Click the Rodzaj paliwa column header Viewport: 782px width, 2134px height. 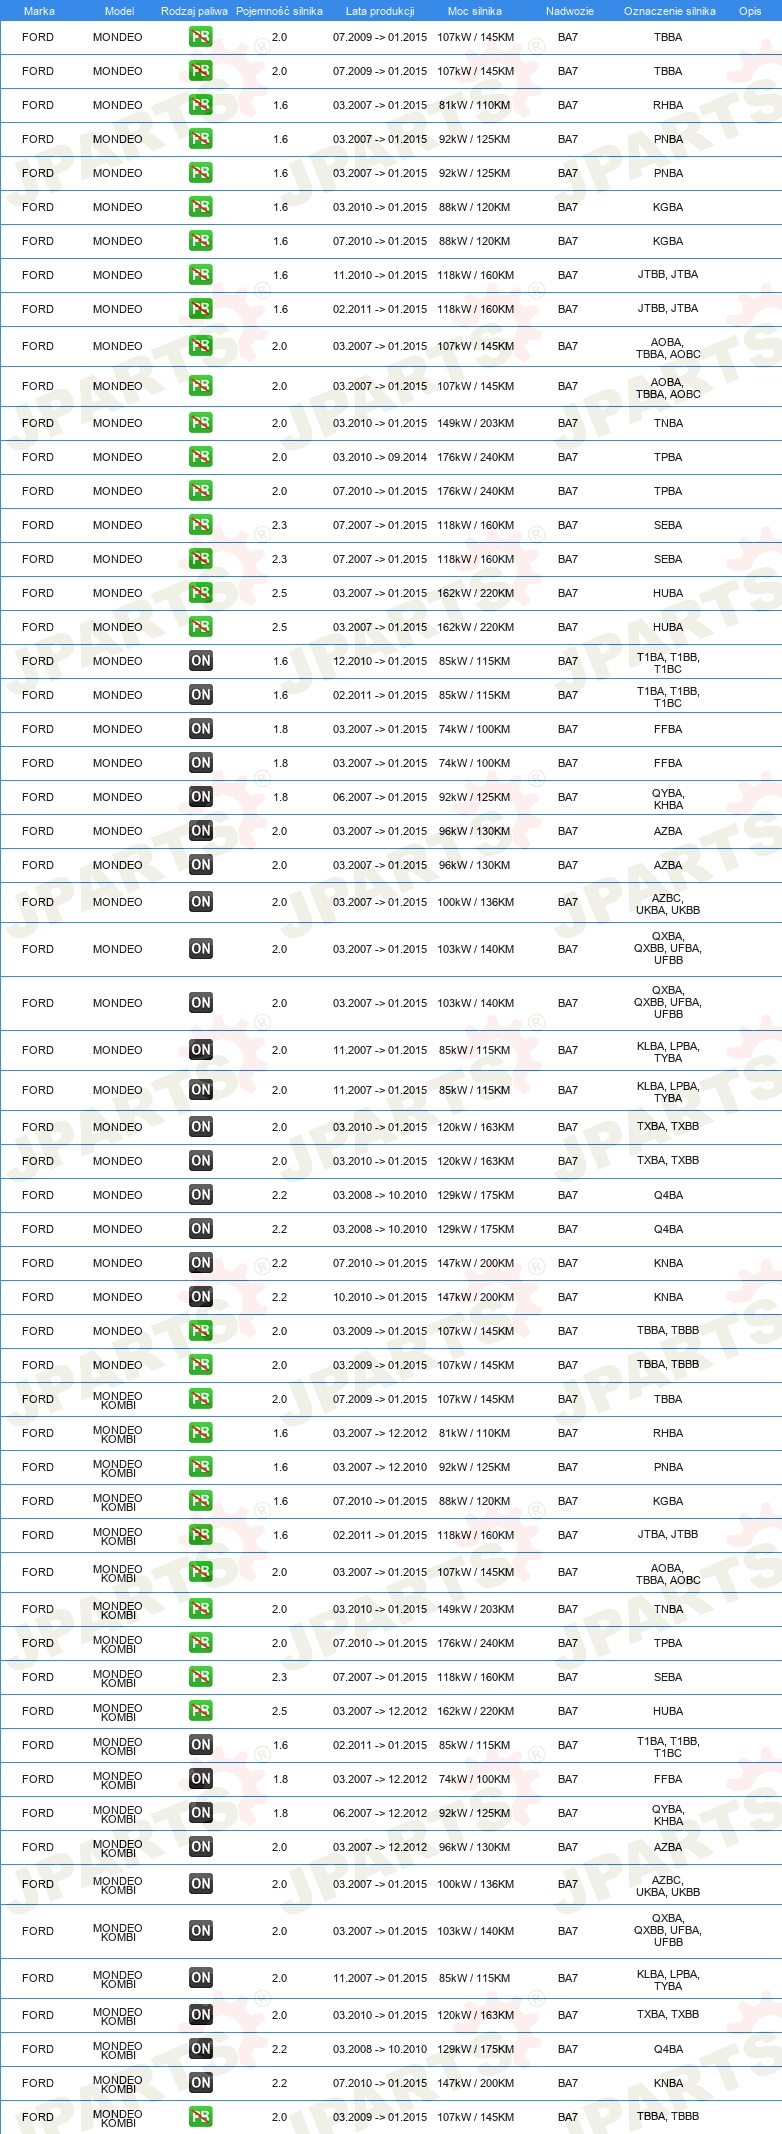194,11
